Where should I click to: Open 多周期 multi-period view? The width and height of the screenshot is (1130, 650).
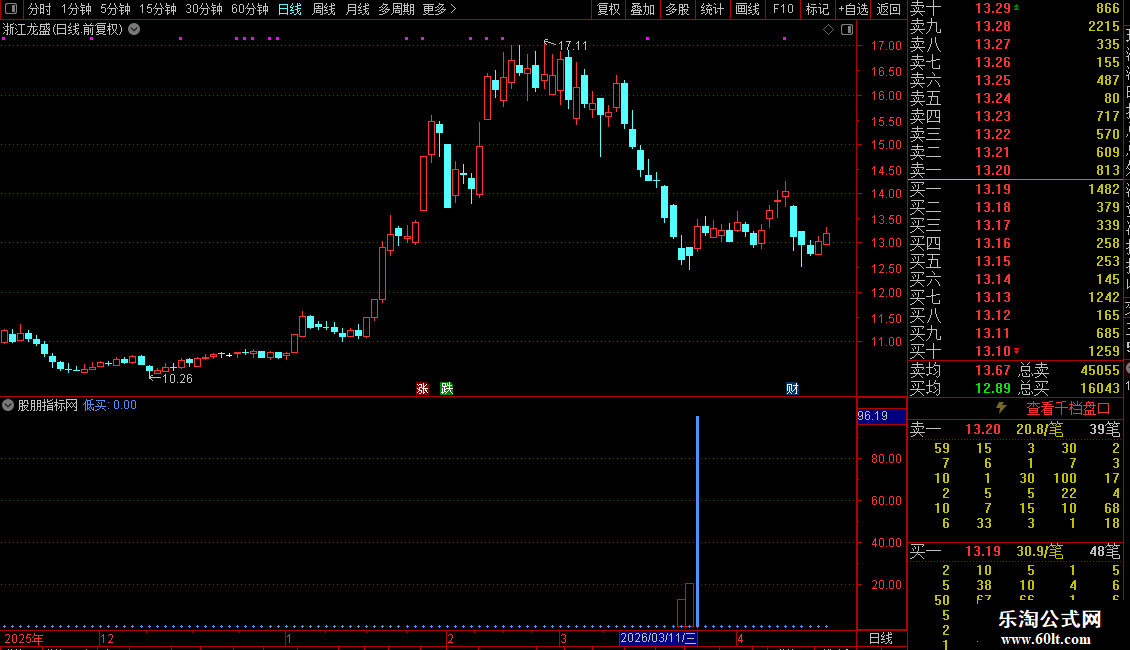tap(396, 9)
